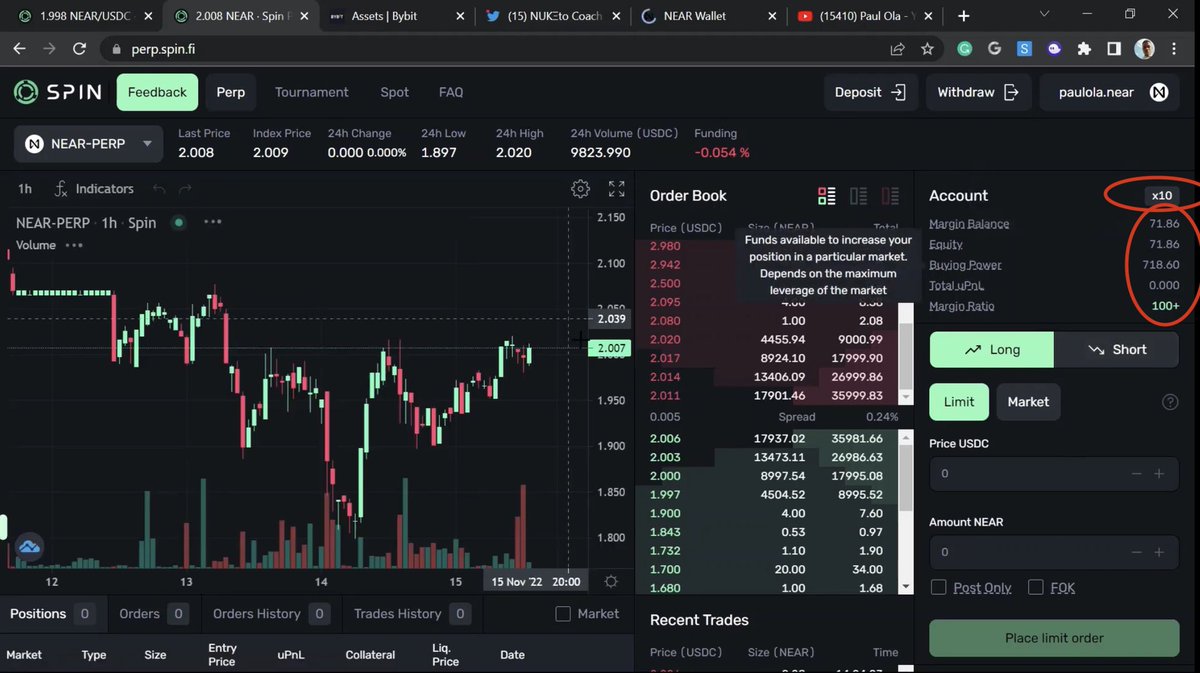Open Chrome three-dot menu
1200x673 pixels.
click(1176, 49)
